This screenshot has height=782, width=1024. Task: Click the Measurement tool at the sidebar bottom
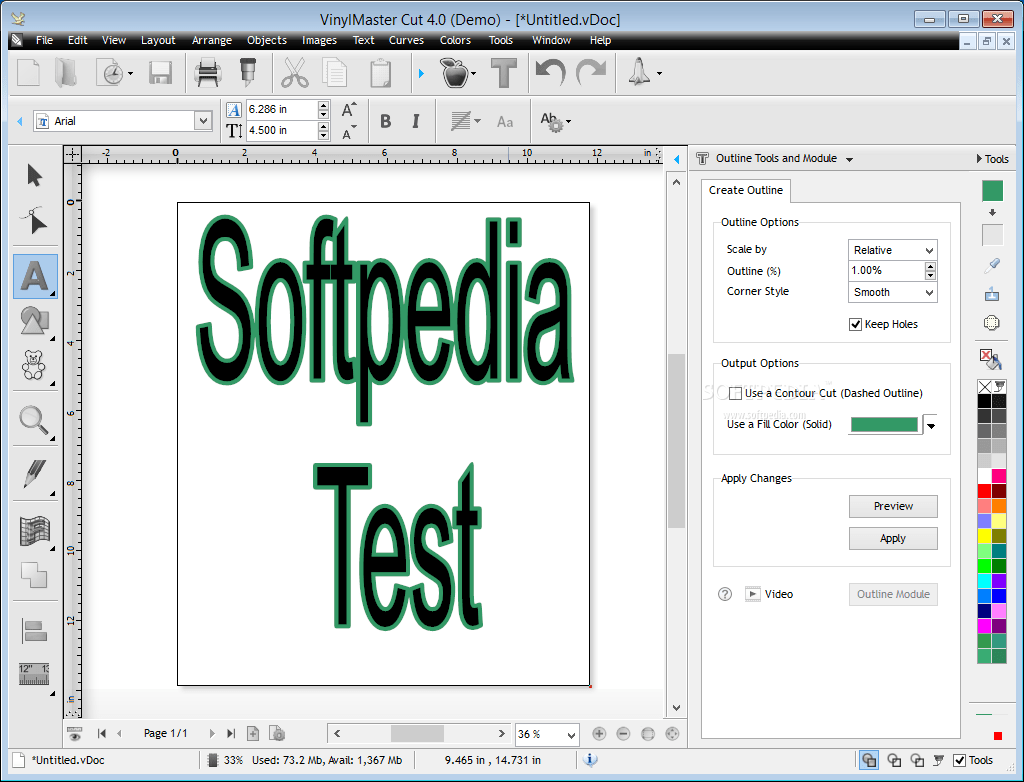(x=33, y=673)
